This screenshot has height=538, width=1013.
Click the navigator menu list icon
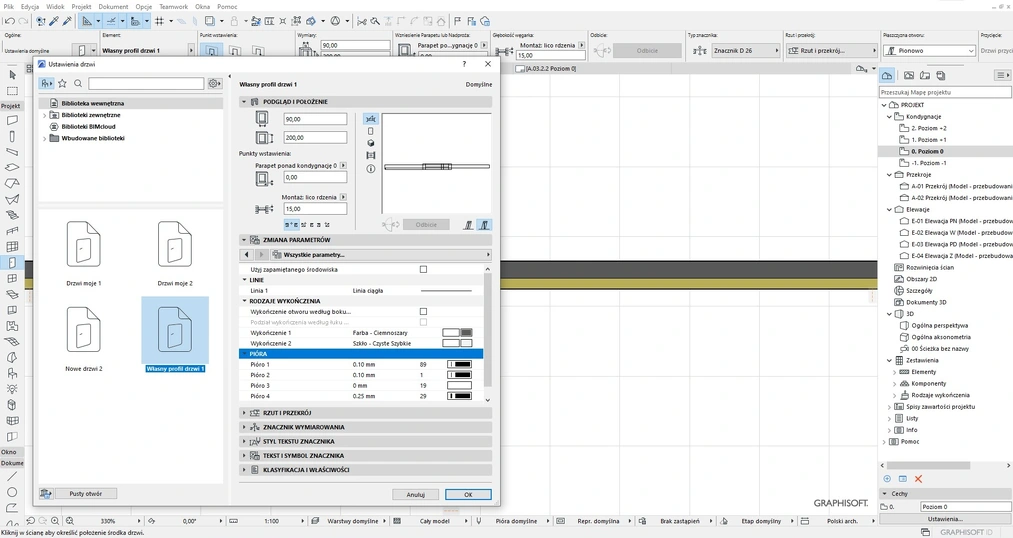pyautogui.click(x=1001, y=76)
